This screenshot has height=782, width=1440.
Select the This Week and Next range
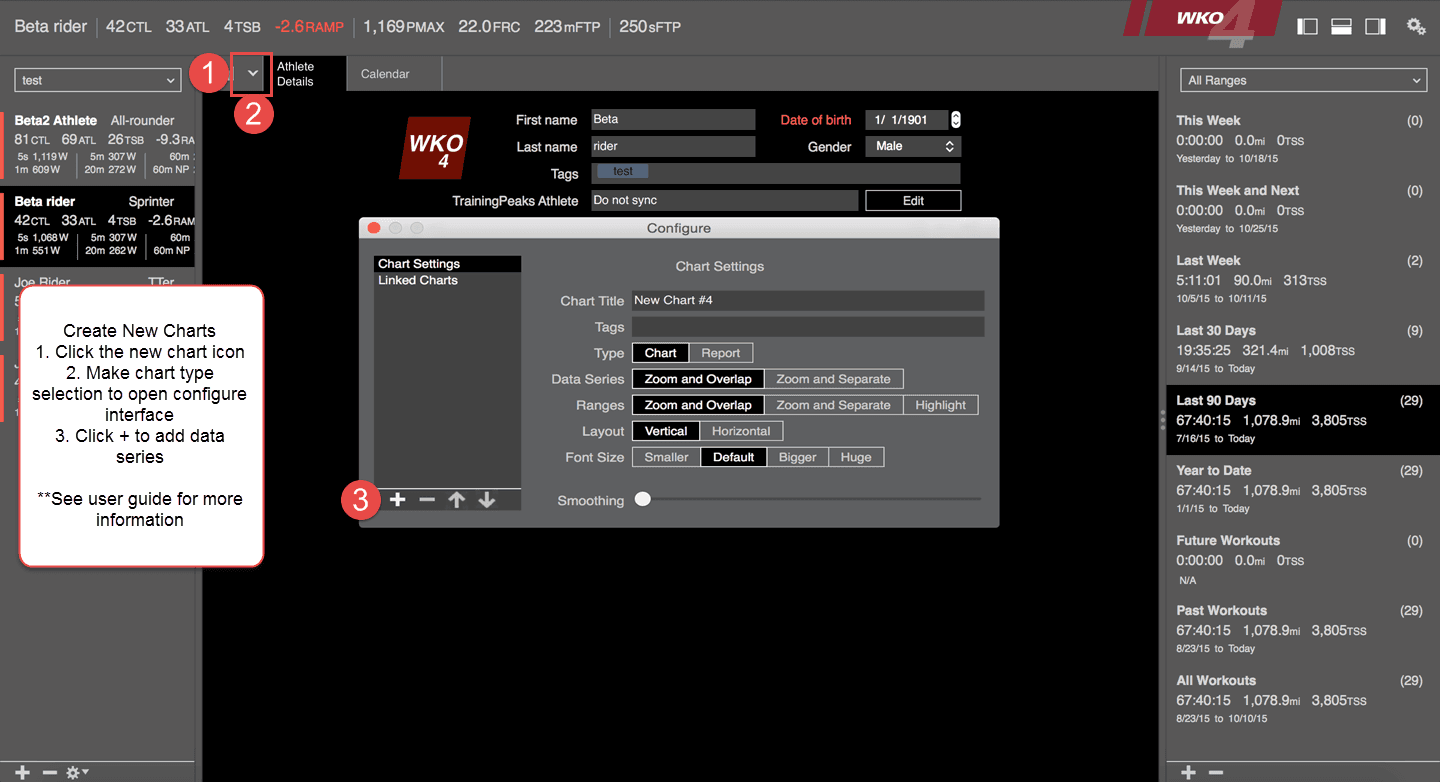point(1303,210)
